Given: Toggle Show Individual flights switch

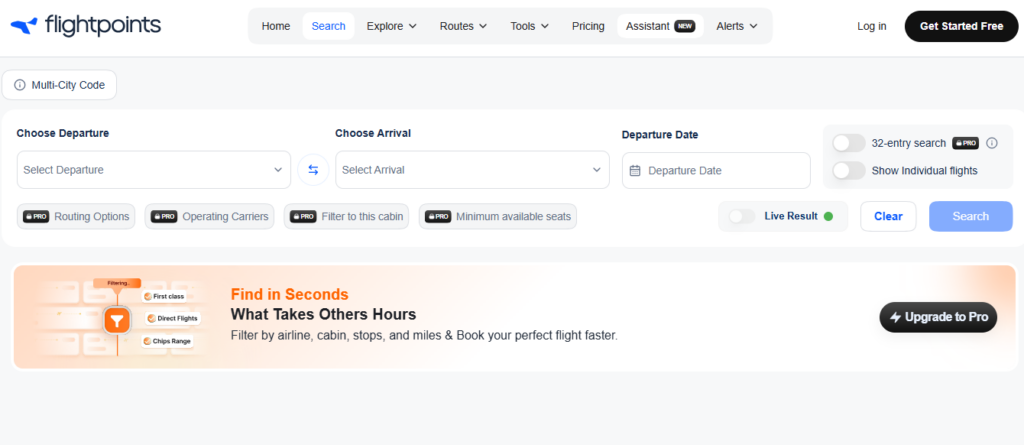Looking at the screenshot, I should [x=849, y=171].
